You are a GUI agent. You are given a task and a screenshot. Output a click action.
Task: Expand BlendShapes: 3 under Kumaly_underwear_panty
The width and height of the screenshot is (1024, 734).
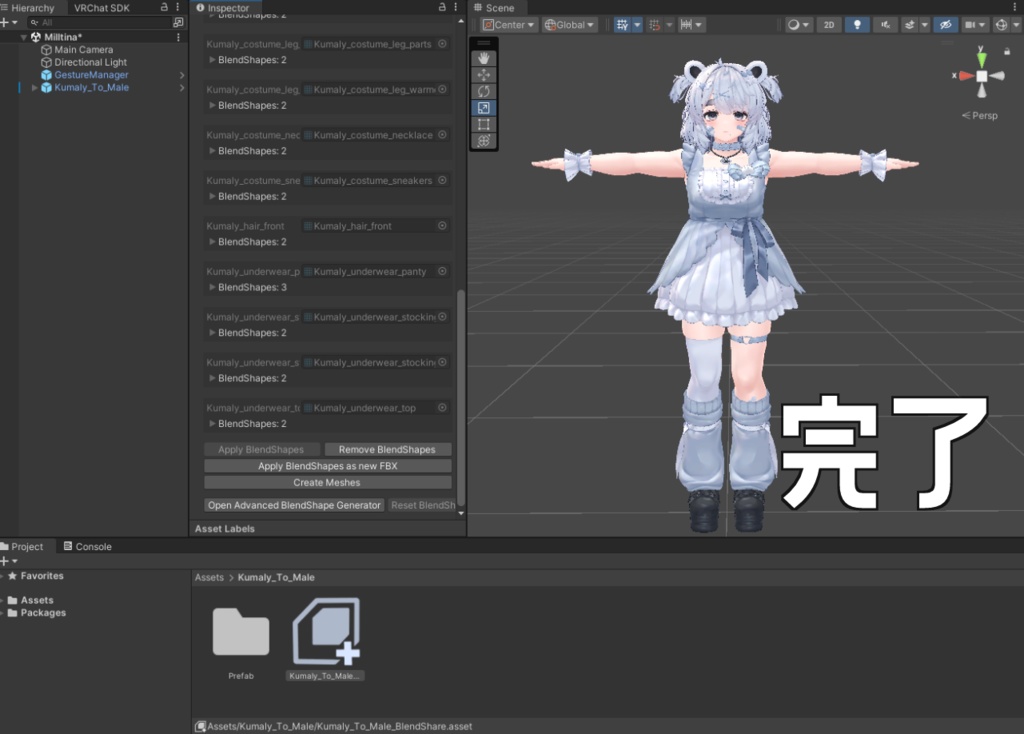tap(212, 287)
